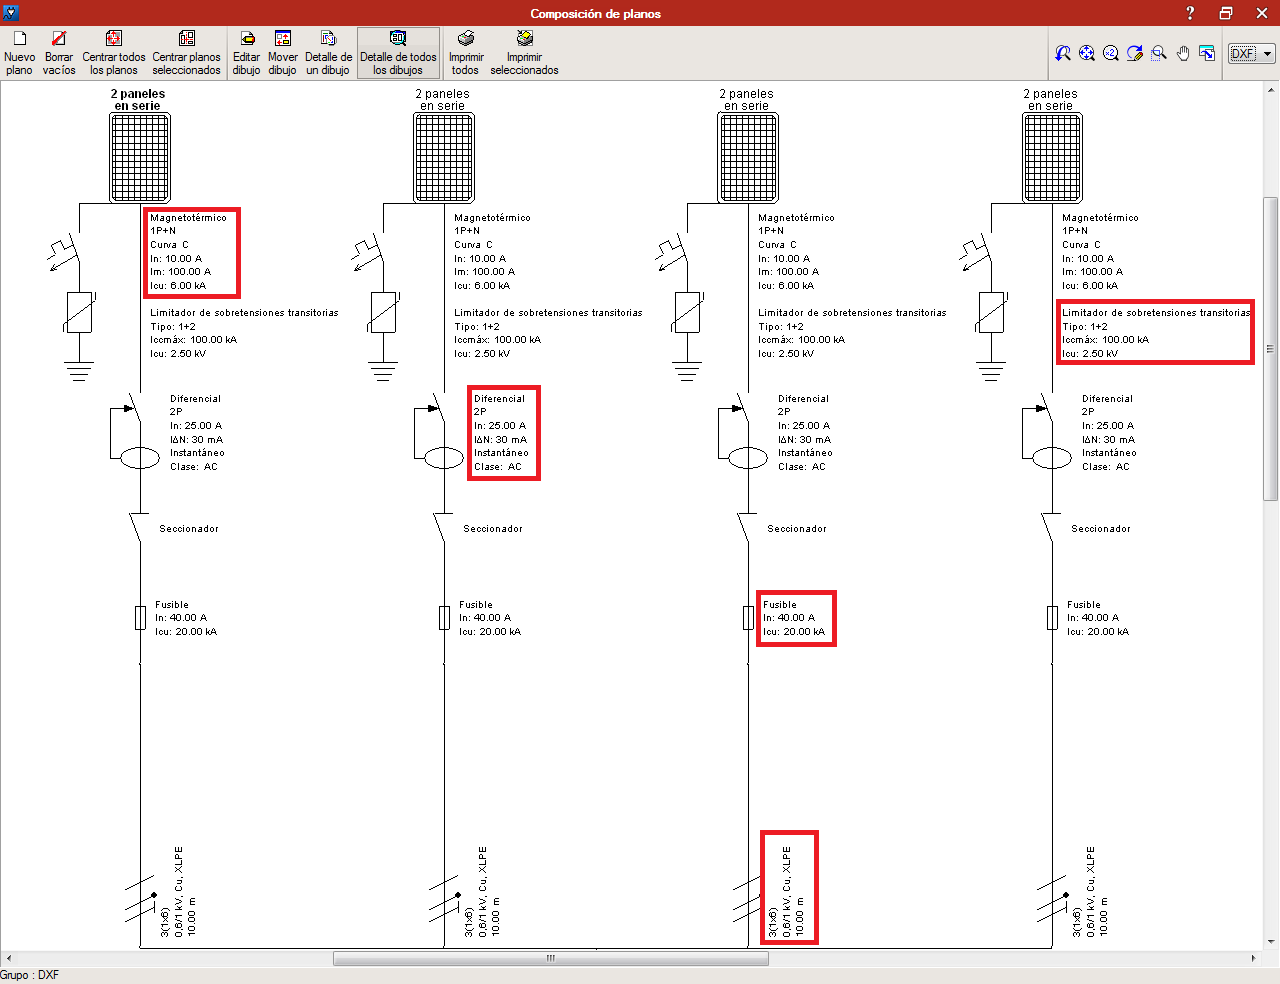Click first column Limitador de sobretensiones text
1280x984 pixels.
tap(244, 312)
